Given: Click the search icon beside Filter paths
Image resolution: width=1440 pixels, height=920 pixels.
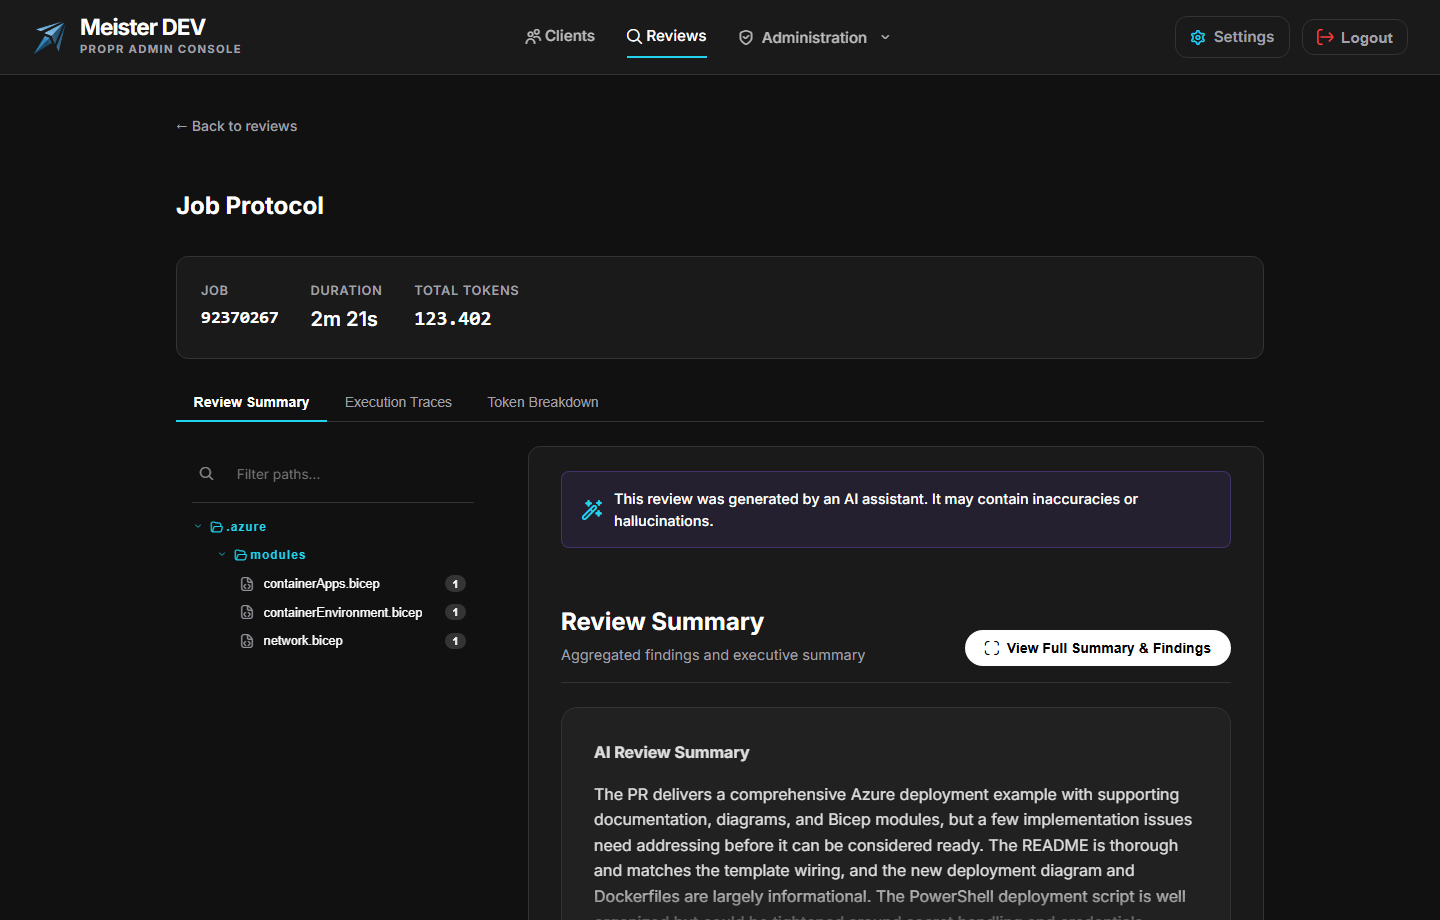Looking at the screenshot, I should [206, 474].
